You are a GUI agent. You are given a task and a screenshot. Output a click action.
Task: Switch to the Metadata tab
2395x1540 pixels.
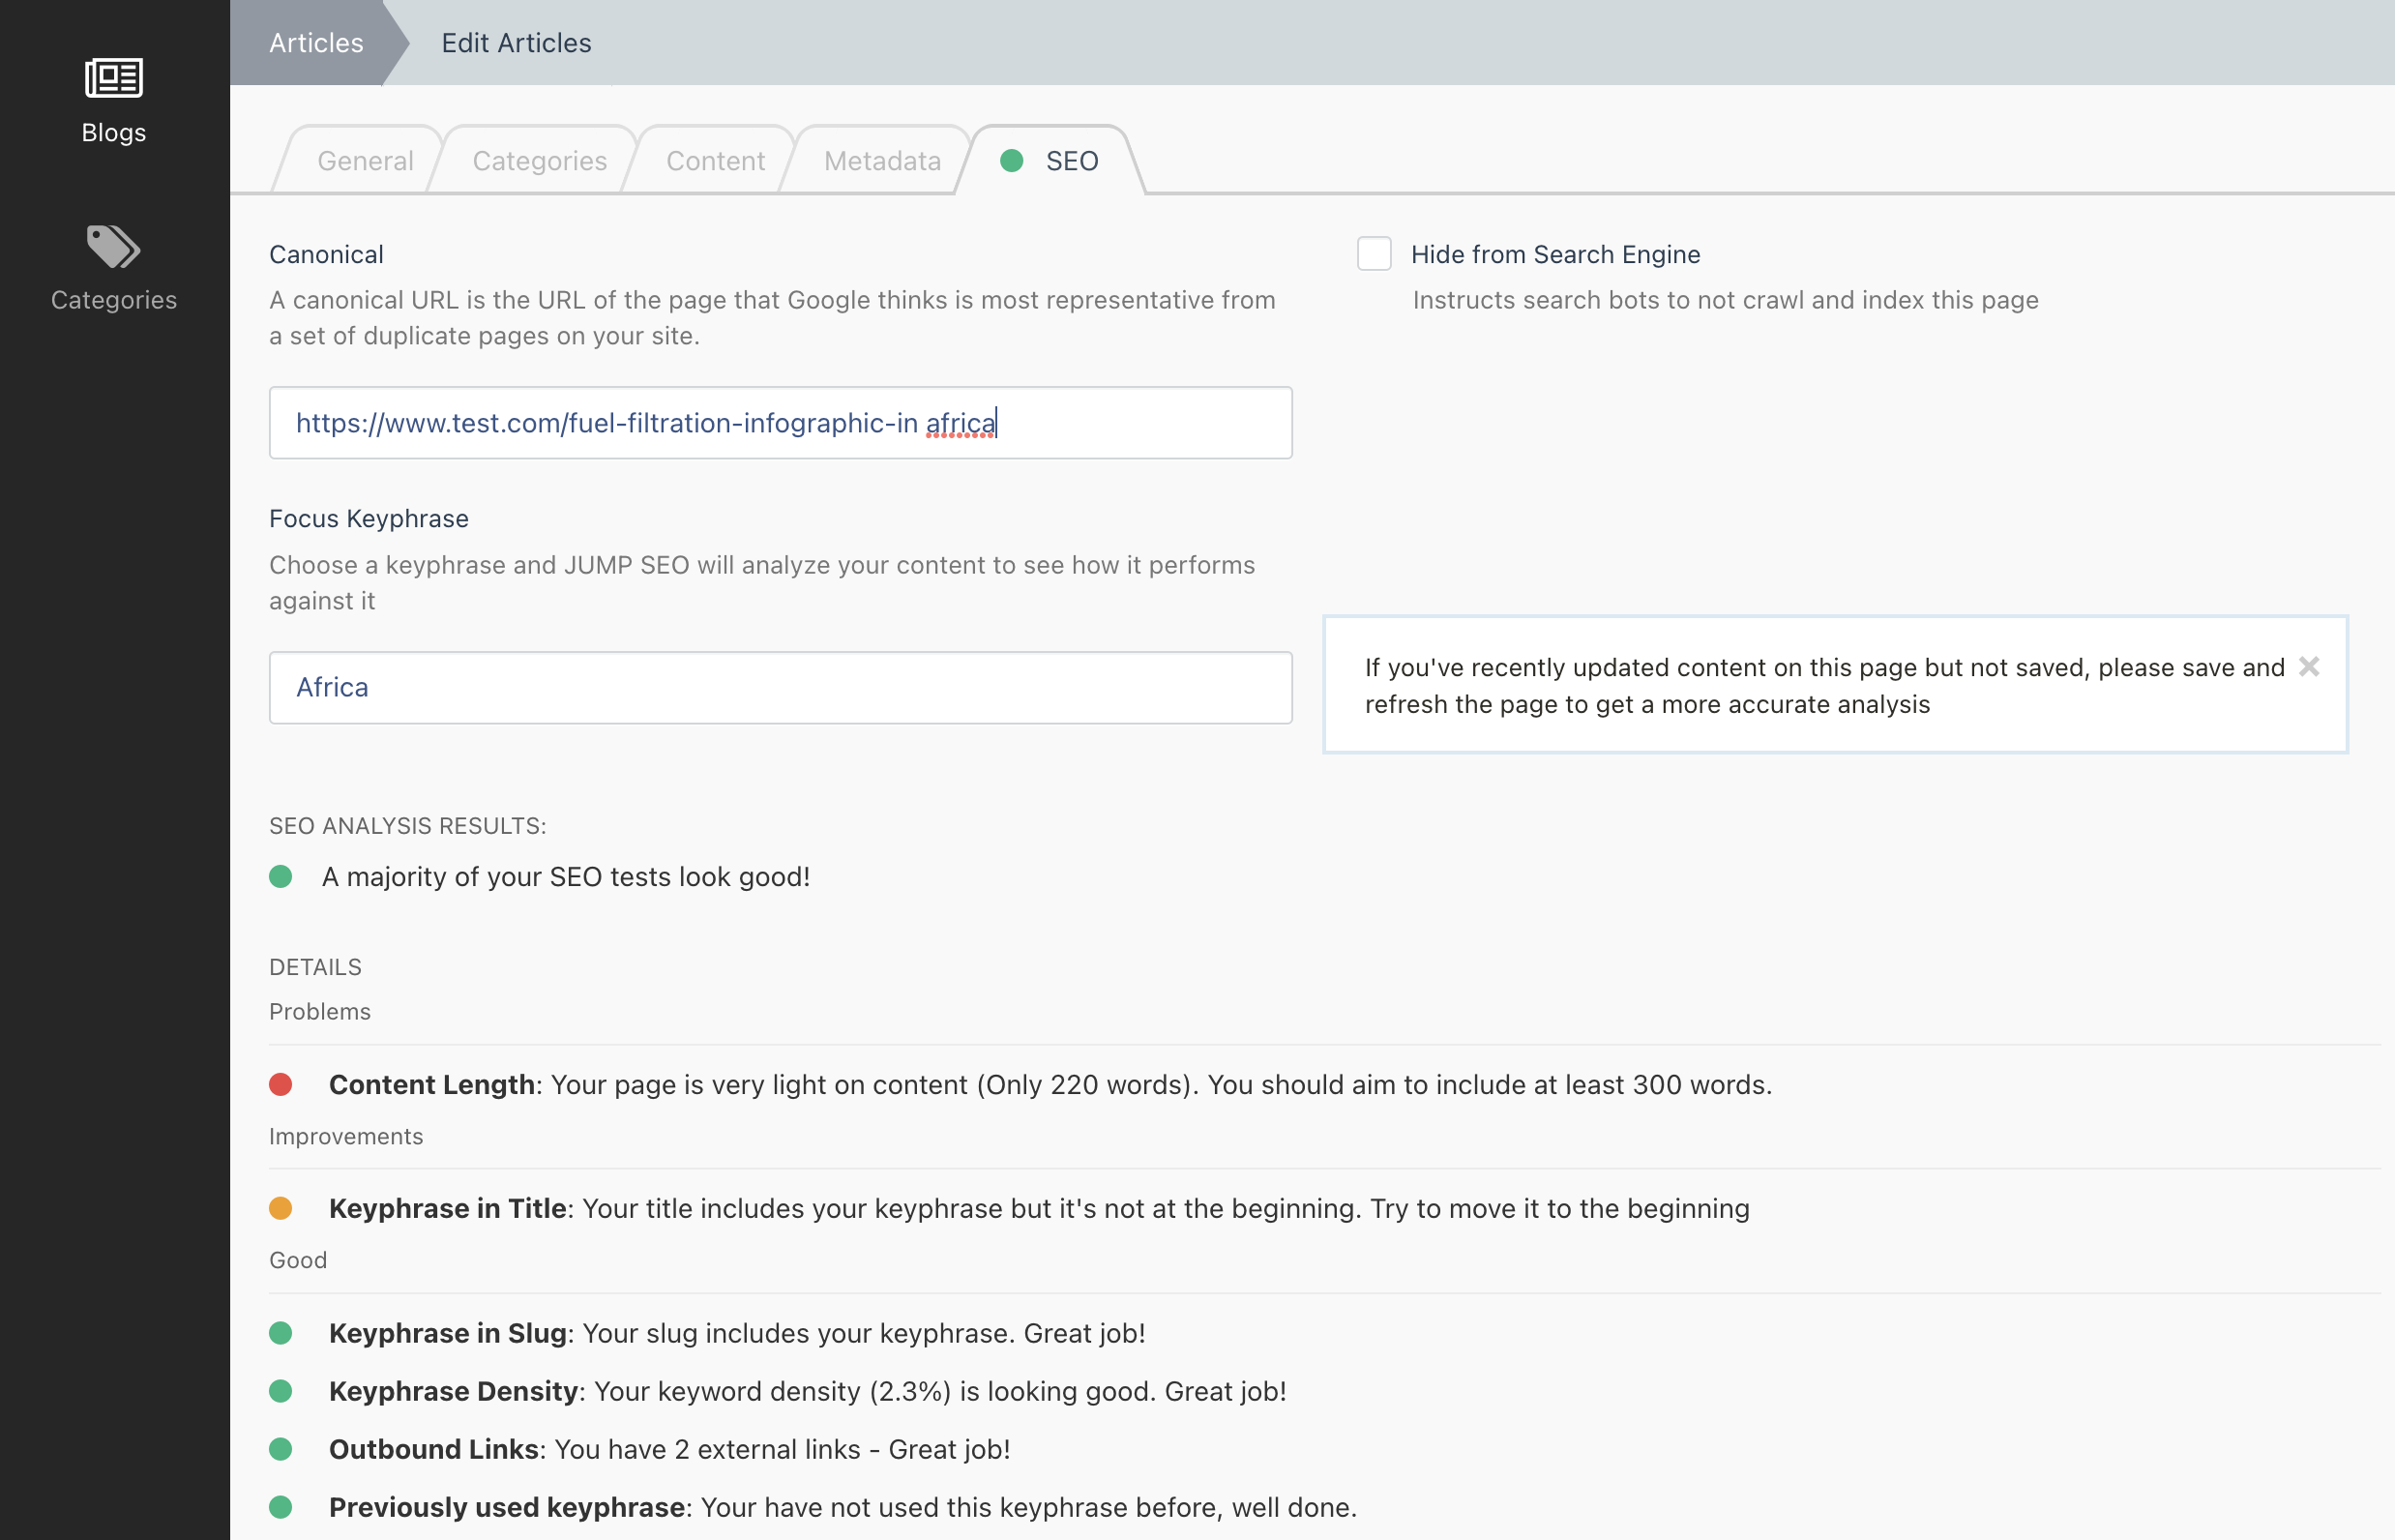881,160
